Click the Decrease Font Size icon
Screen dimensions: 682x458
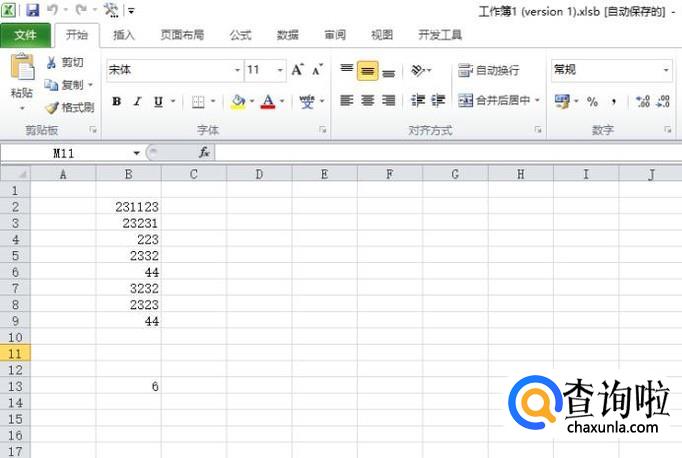tap(318, 70)
